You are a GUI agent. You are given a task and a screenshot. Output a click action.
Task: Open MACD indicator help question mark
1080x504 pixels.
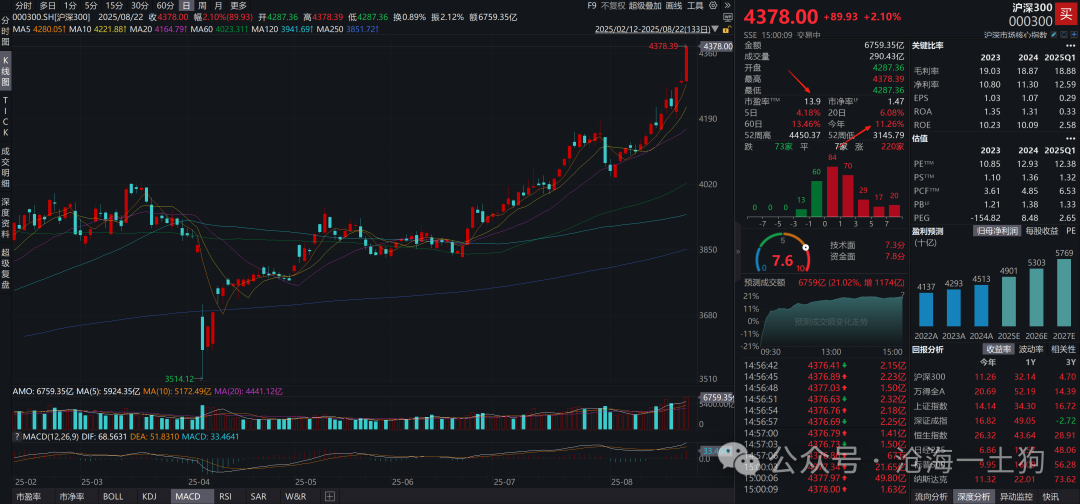point(16,437)
